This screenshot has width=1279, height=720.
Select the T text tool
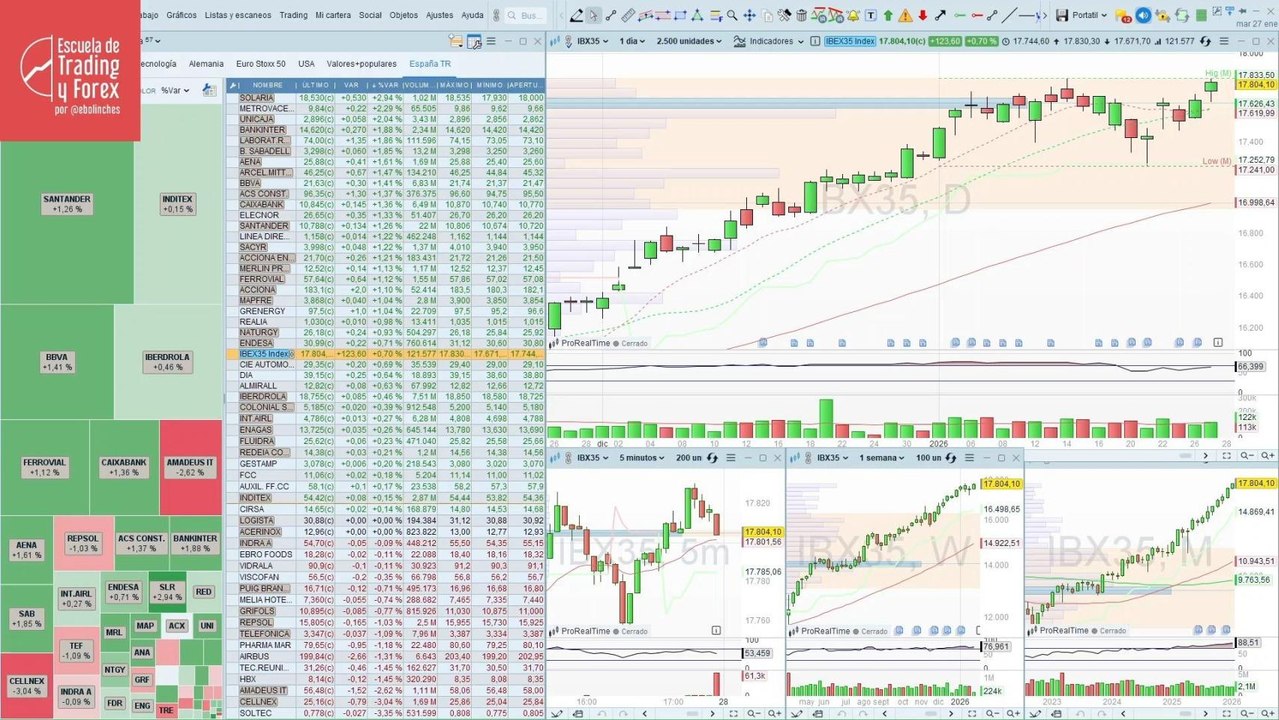tap(871, 16)
